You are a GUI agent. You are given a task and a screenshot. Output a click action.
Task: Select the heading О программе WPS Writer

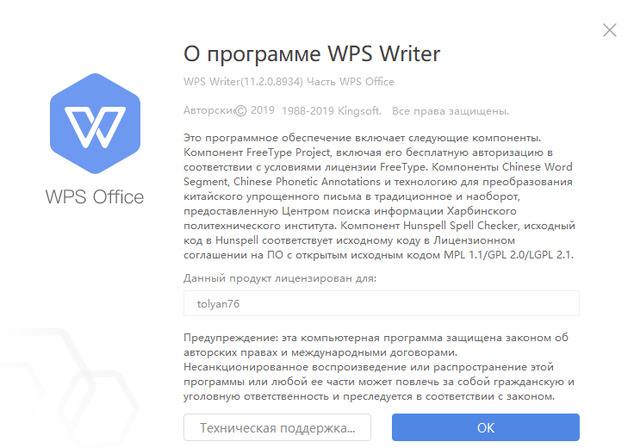(x=312, y=54)
